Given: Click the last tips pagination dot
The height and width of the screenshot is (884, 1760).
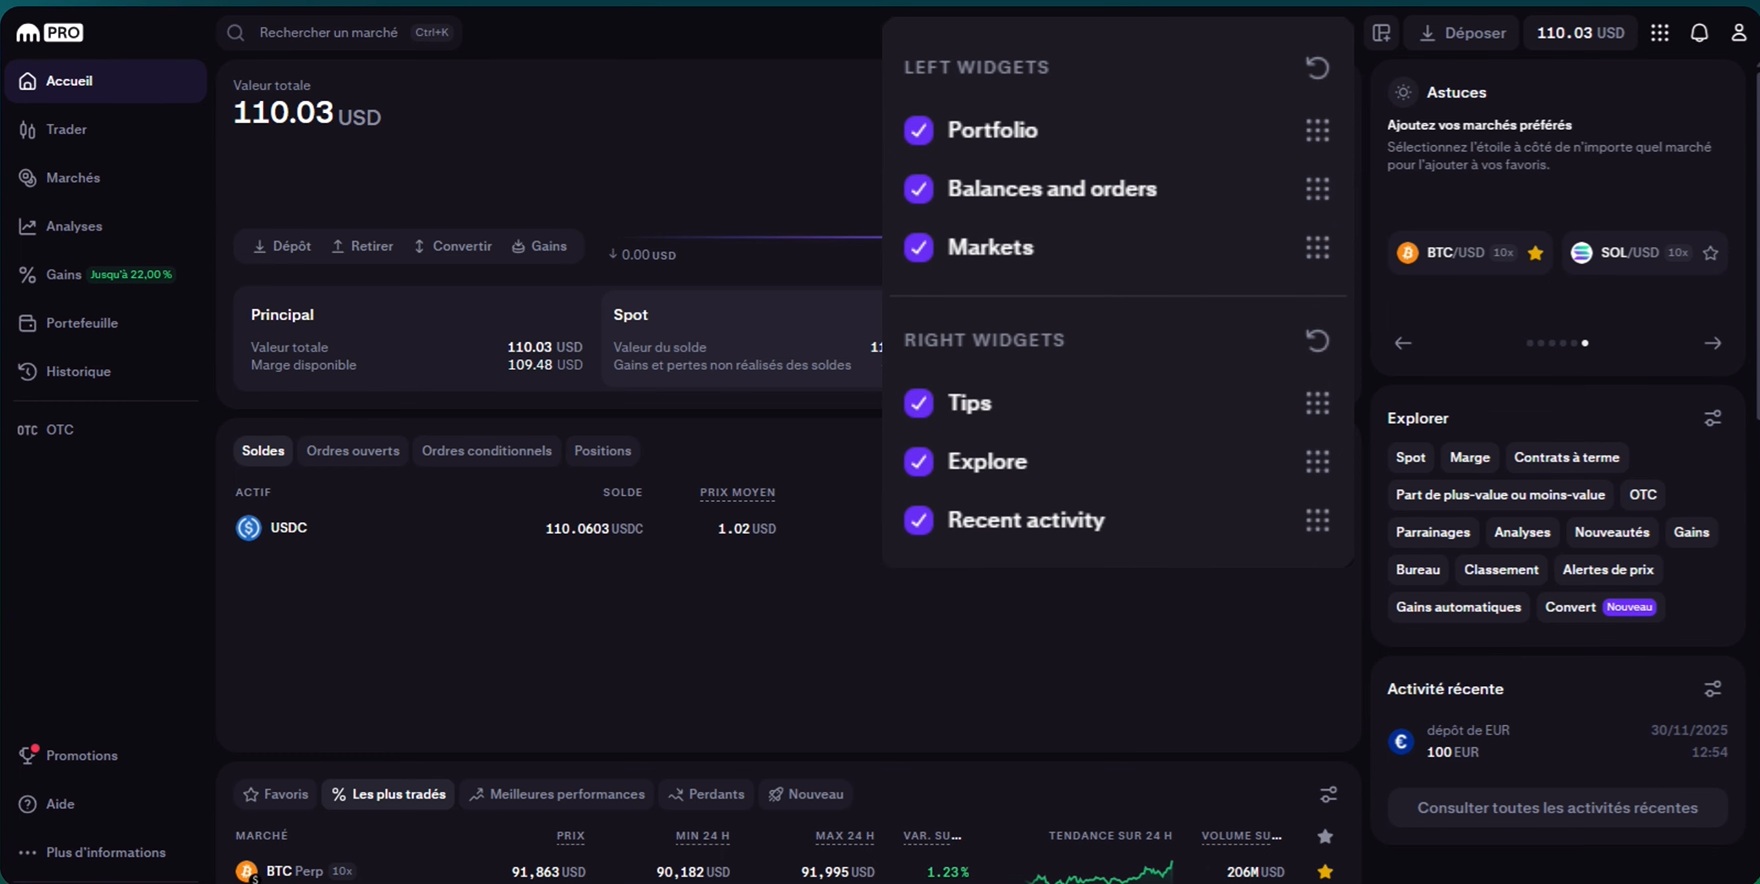Looking at the screenshot, I should click(x=1585, y=343).
